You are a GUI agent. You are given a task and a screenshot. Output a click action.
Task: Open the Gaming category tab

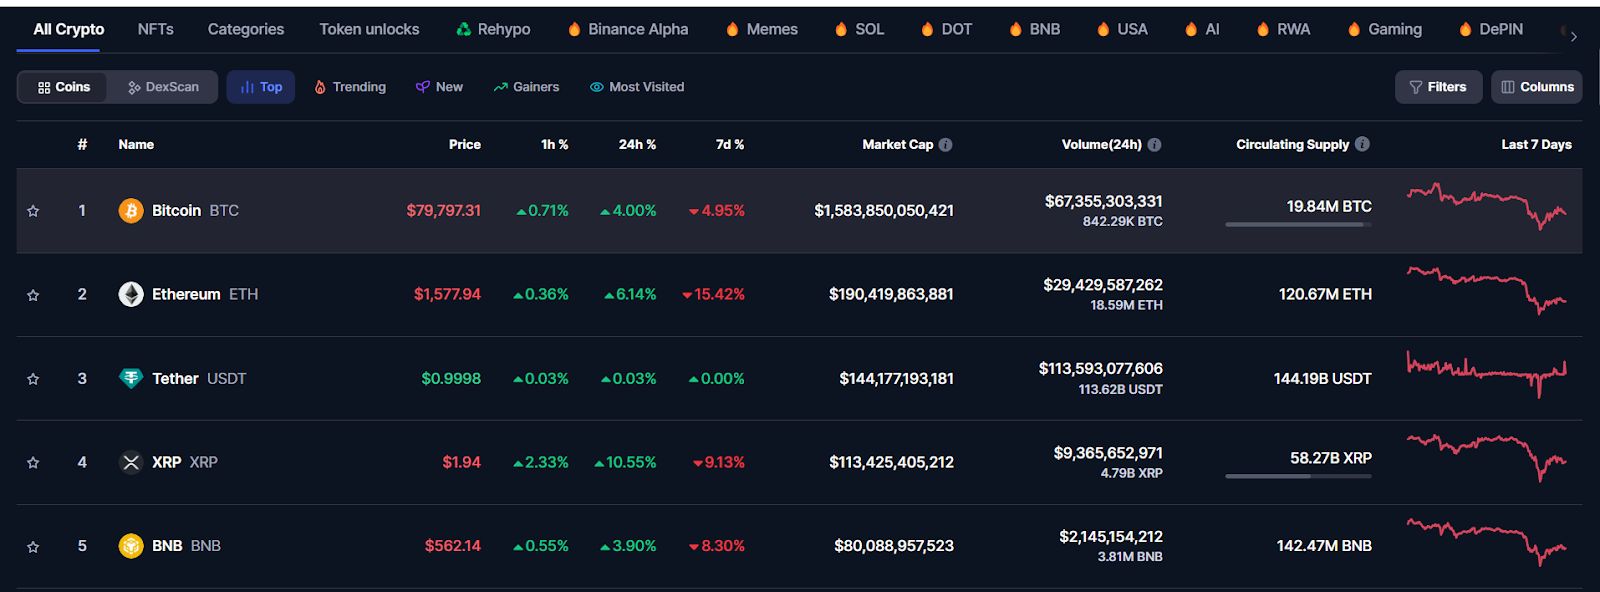point(1385,29)
